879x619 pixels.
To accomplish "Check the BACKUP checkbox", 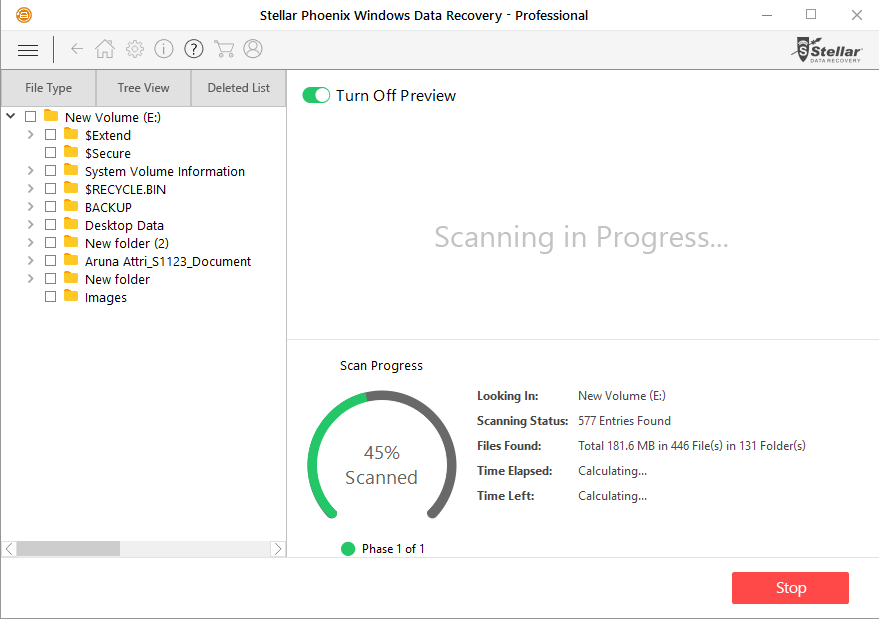I will (x=50, y=207).
